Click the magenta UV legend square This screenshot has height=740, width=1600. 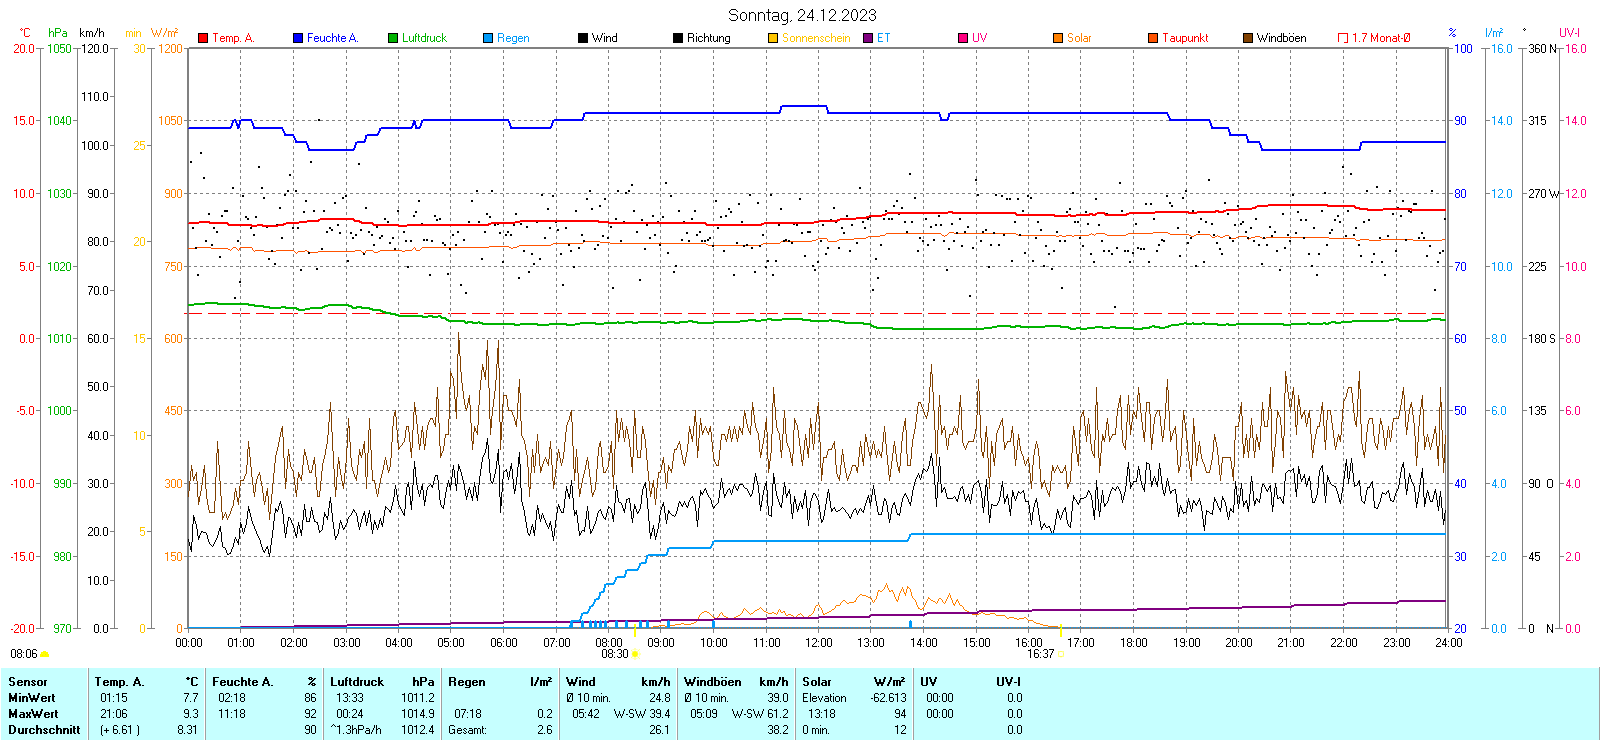[x=963, y=38]
